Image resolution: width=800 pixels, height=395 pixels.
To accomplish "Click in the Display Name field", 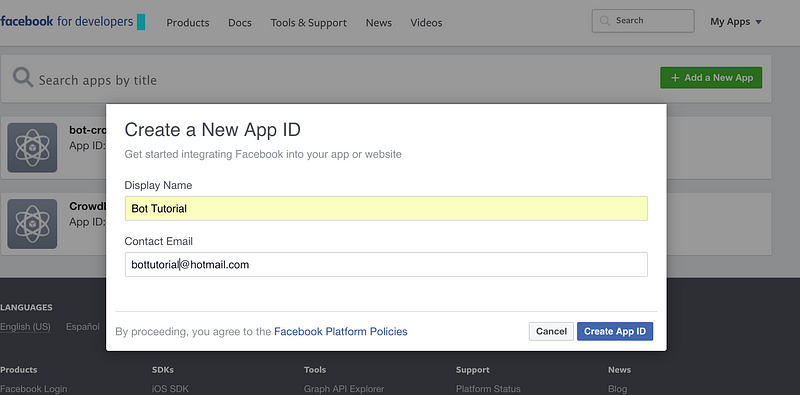I will pos(386,208).
